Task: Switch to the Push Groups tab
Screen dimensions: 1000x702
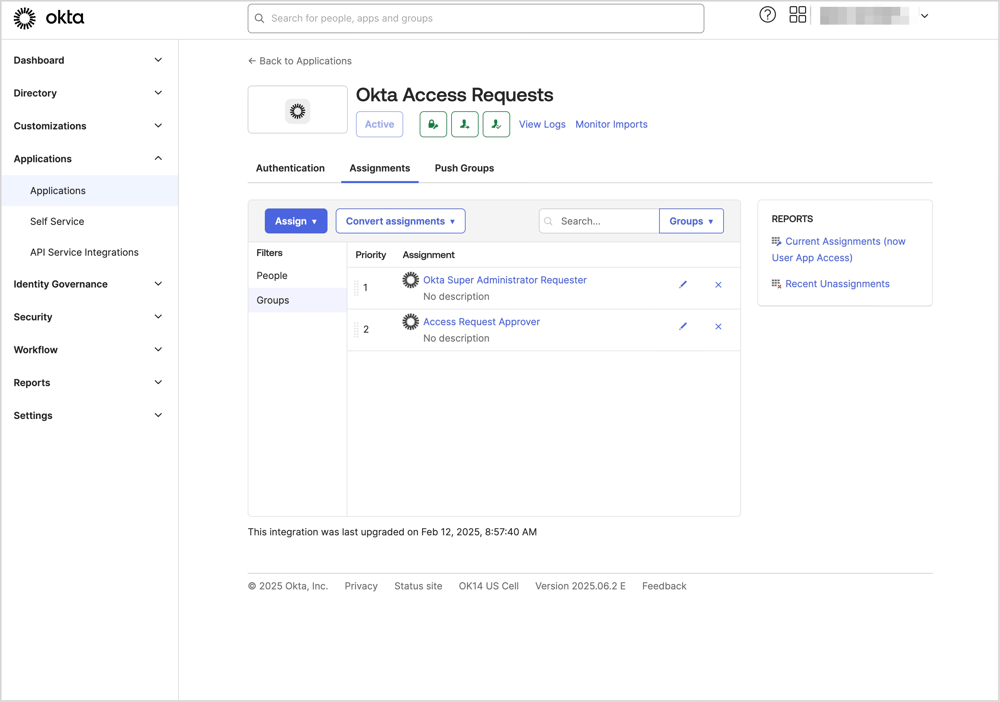Action: [464, 168]
